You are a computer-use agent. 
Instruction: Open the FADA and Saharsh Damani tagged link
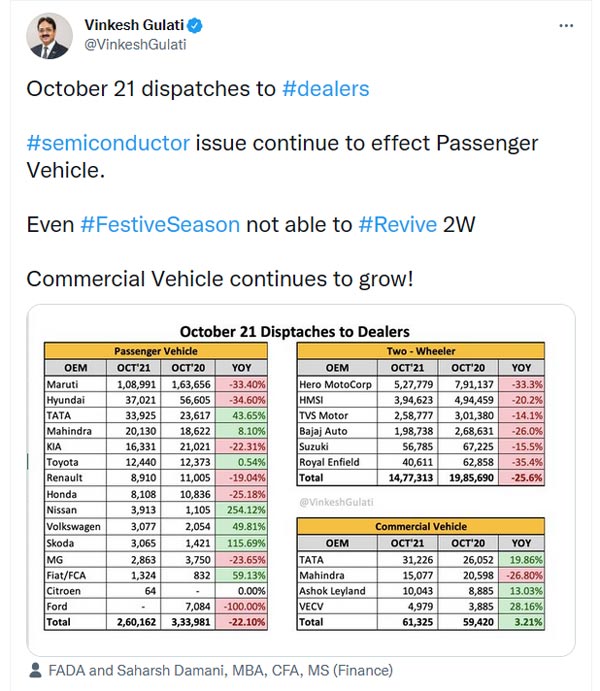pyautogui.click(x=218, y=670)
